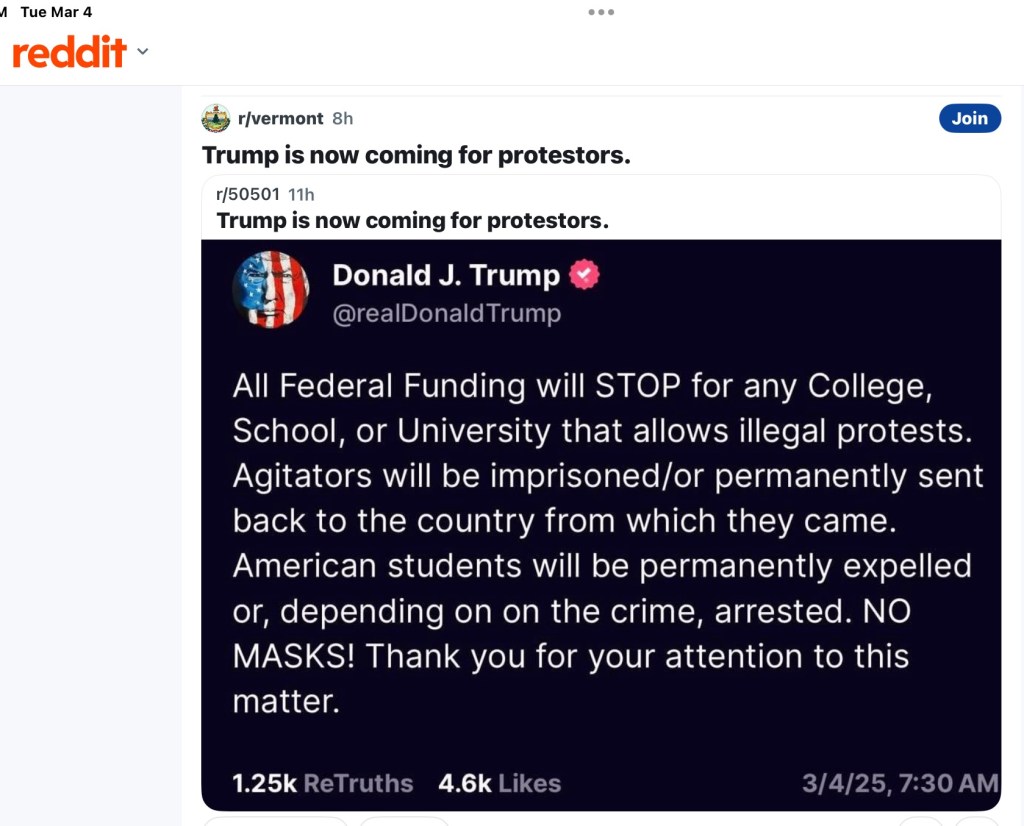Click the pink verified badge icon

point(584,275)
